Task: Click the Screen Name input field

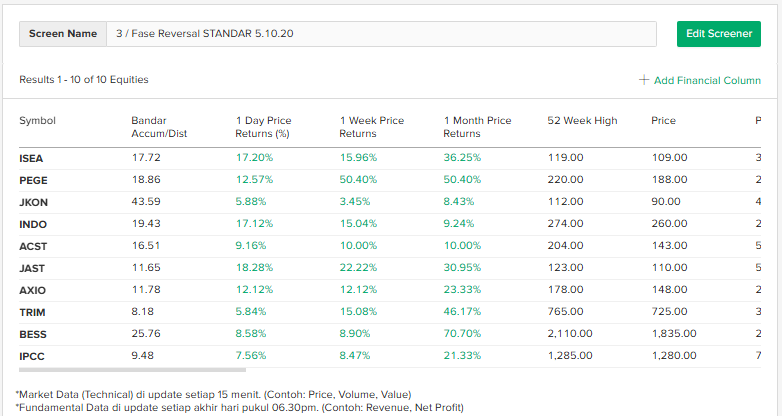Action: (380, 33)
